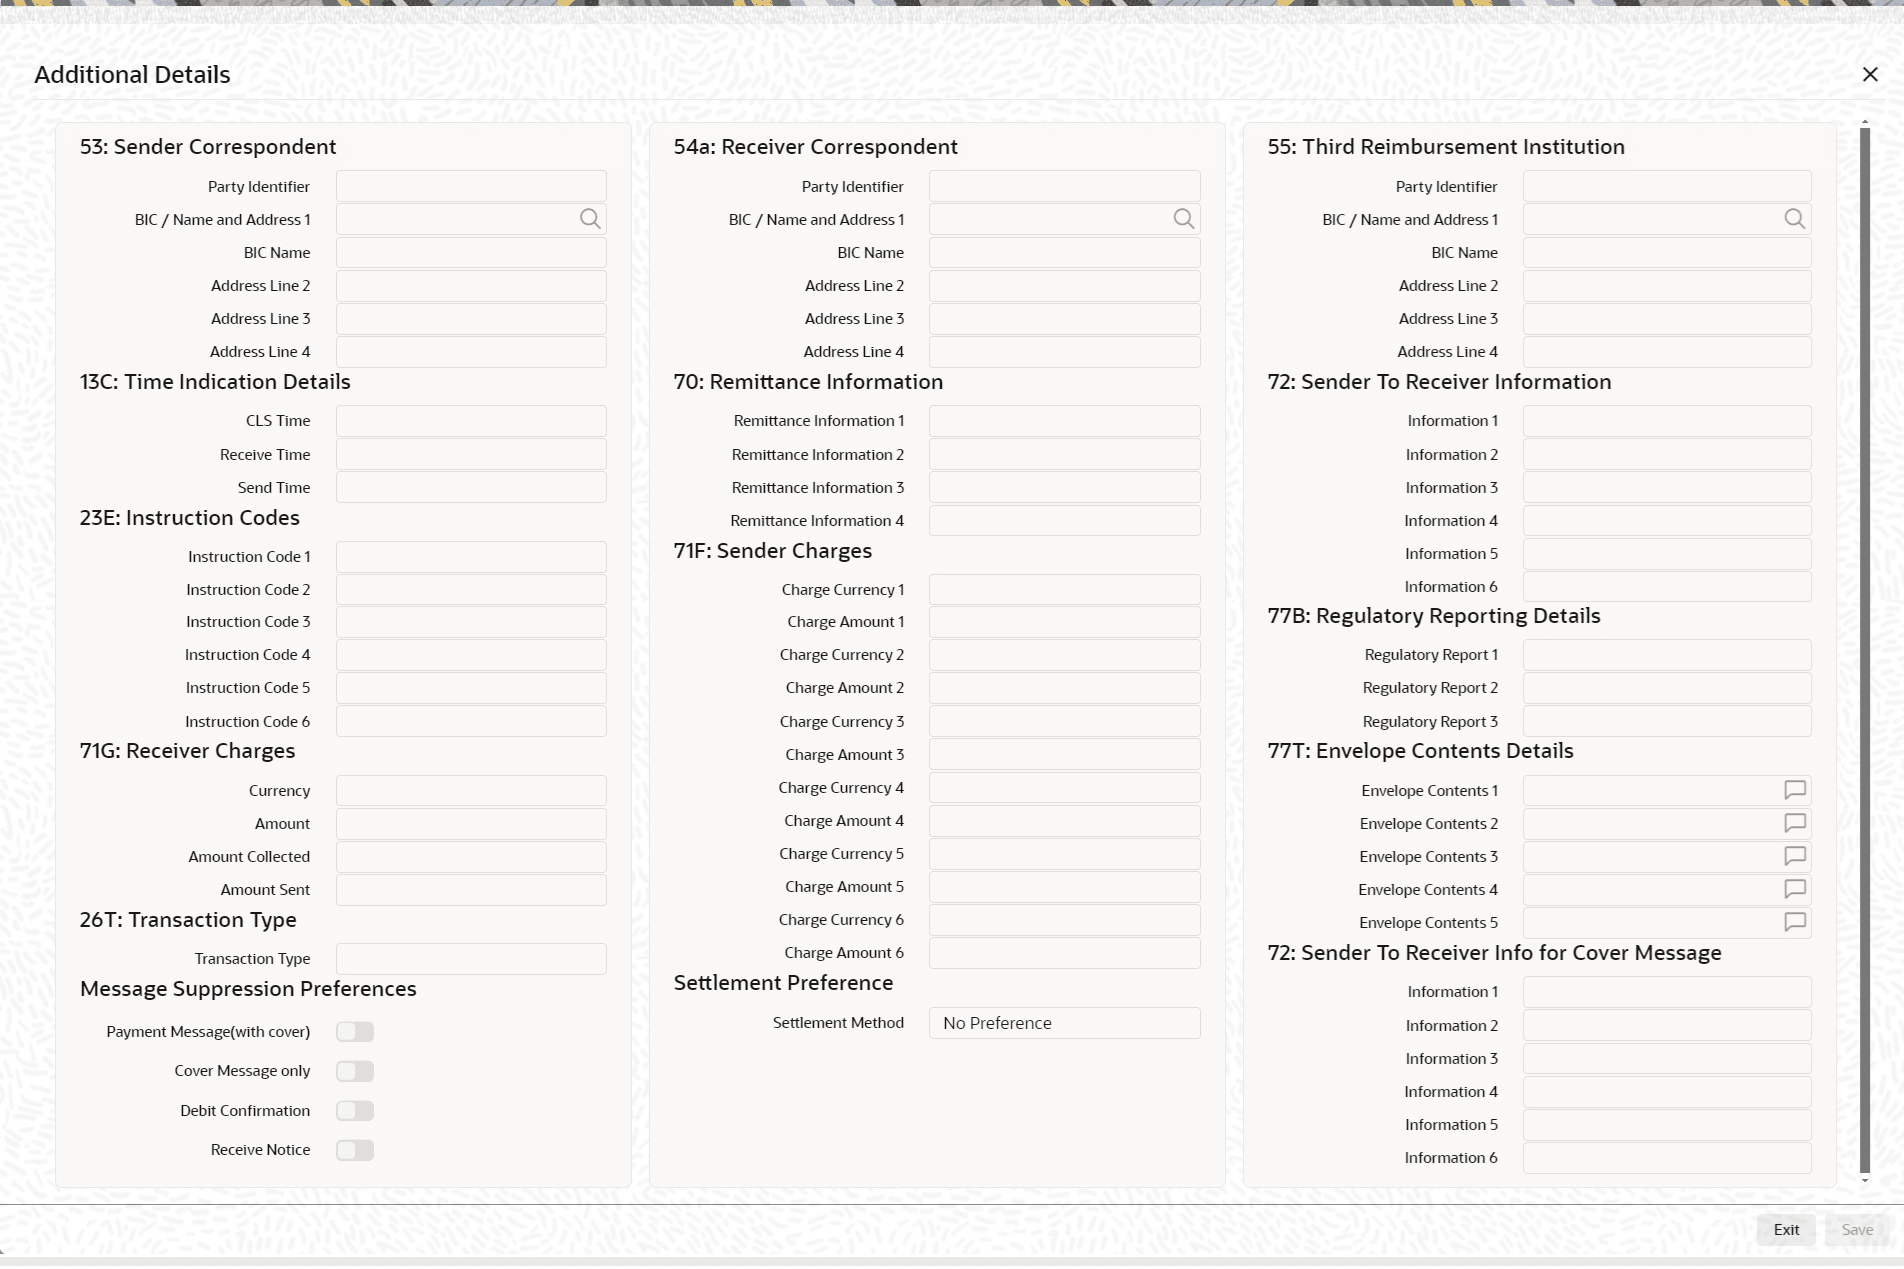This screenshot has height=1269, width=1904.
Task: Click the Save button
Action: pos(1857,1230)
